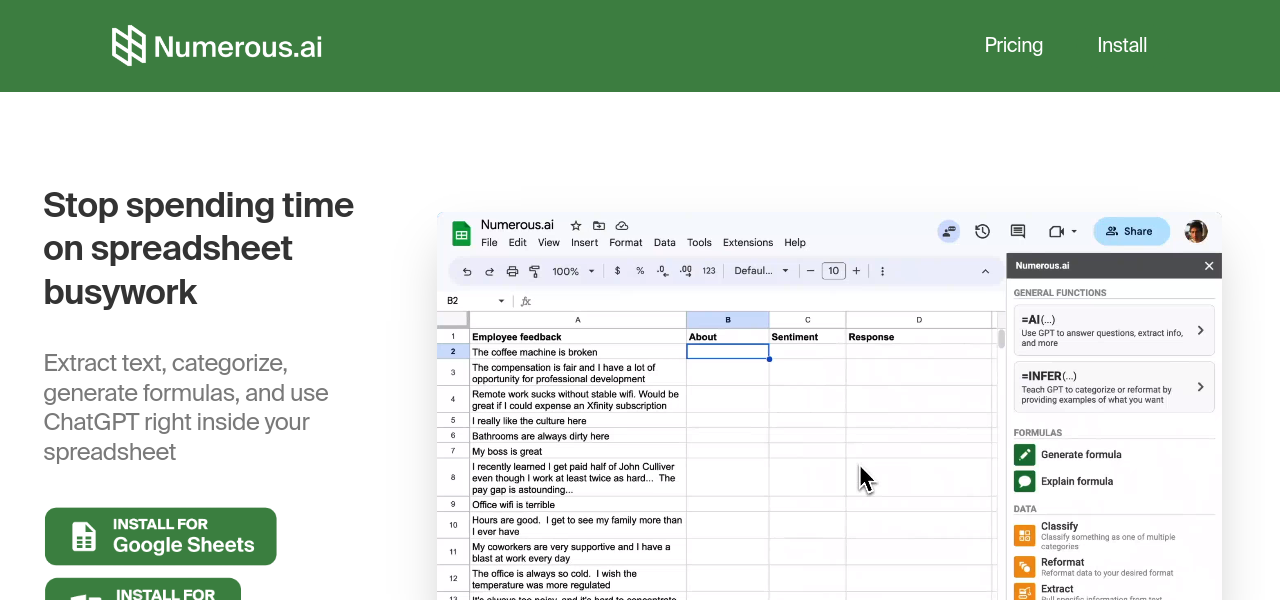Click the Generate formula pencil icon
Image resolution: width=1280 pixels, height=600 pixels.
1024,455
